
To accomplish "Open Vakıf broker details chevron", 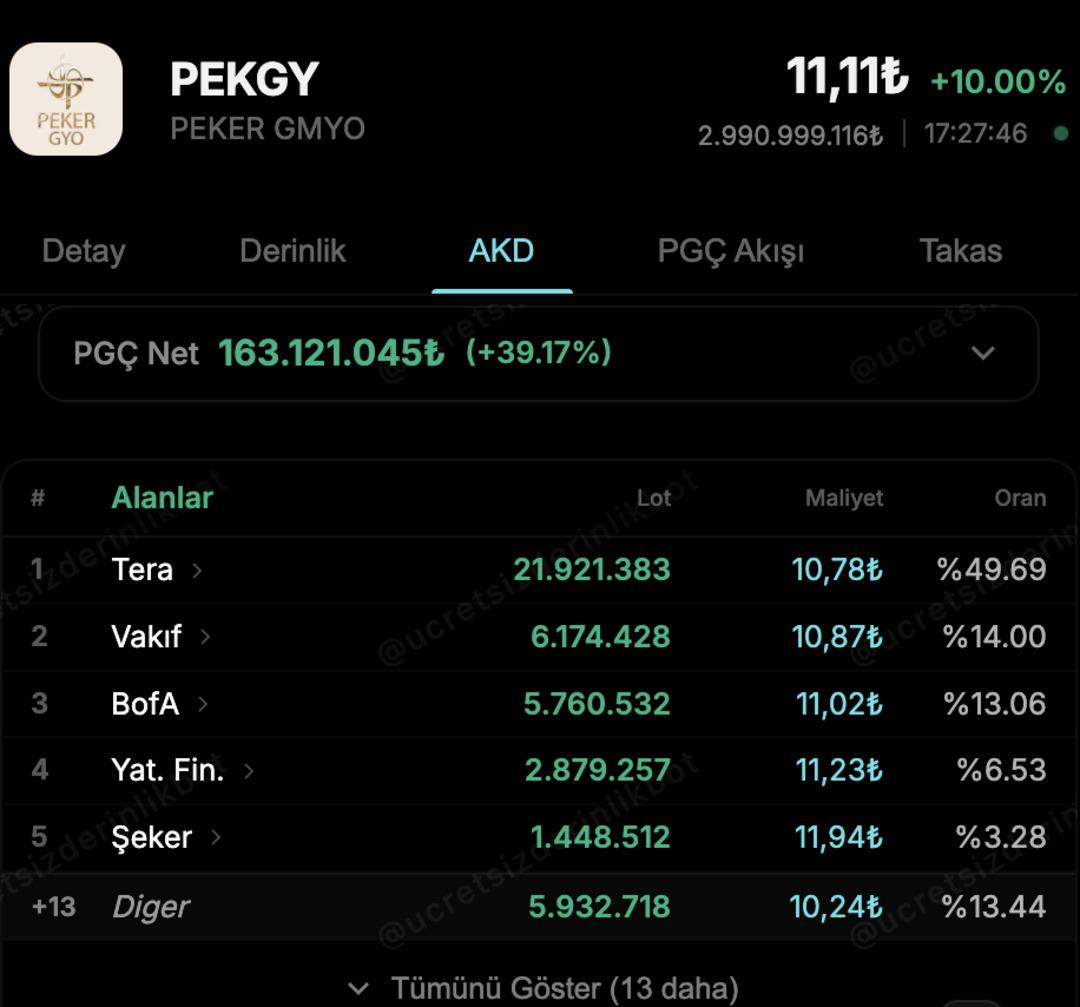I will [x=205, y=637].
